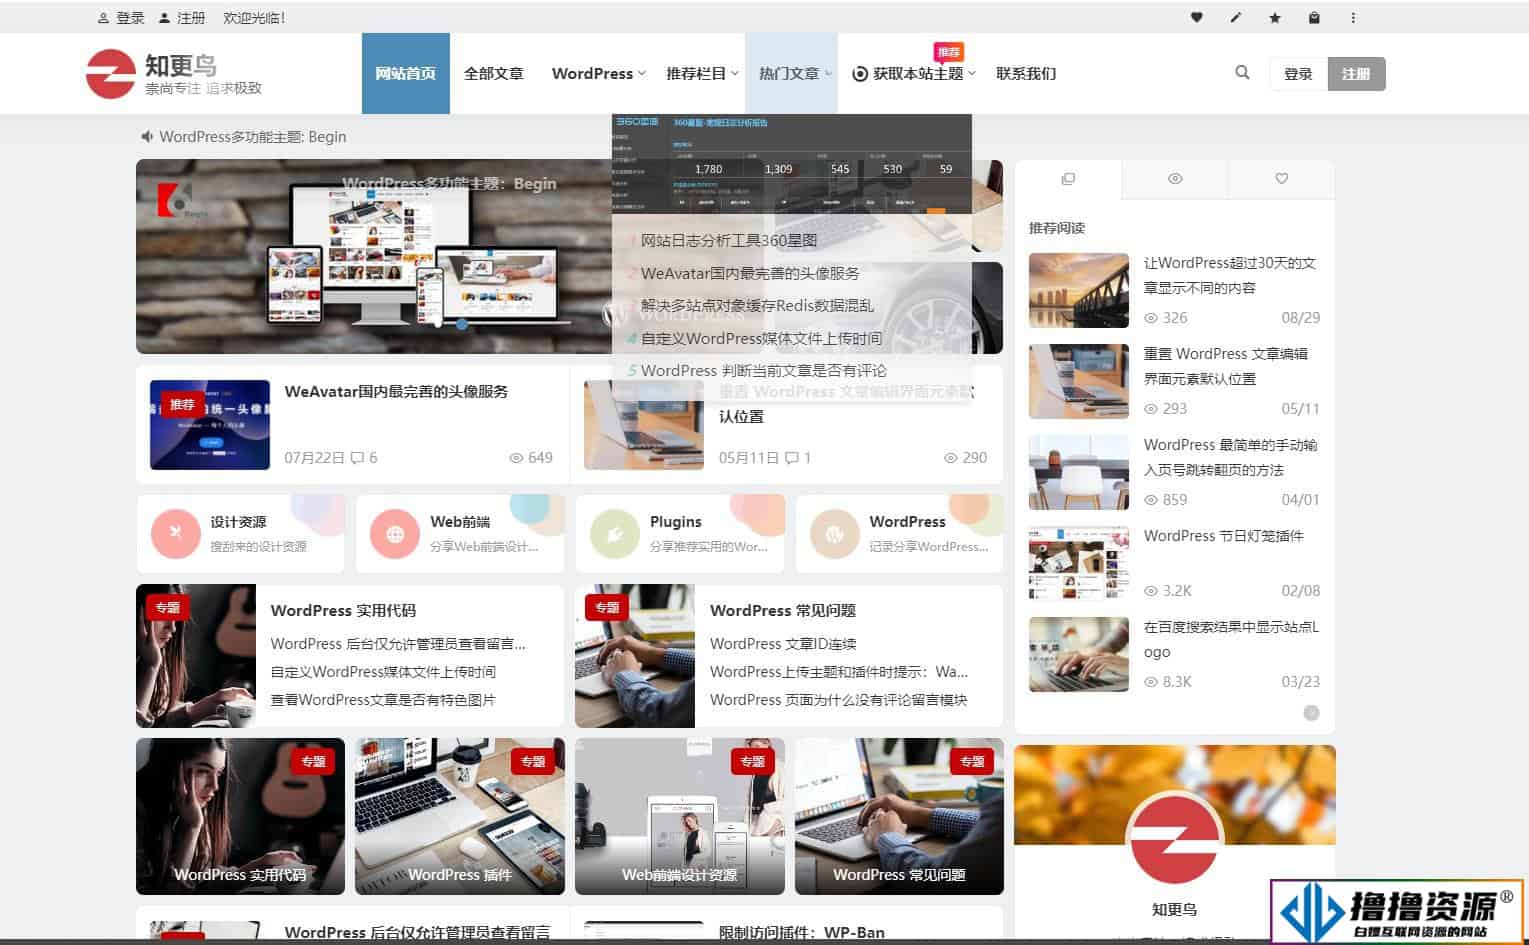Viewport: 1529px width, 945px height.
Task: Open 查看WordPress文章是否有特色图片 link
Action: [383, 700]
